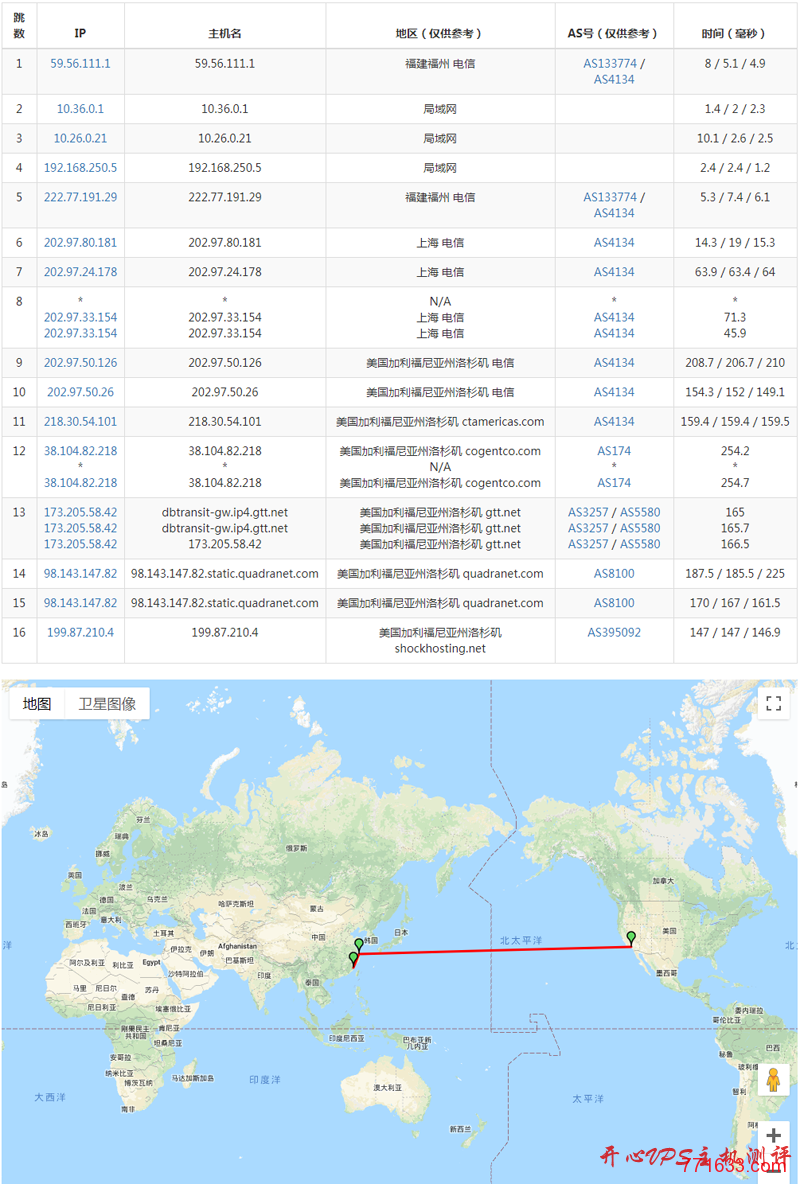Select the 主机名 column header
800x1184 pixels.
225,33
